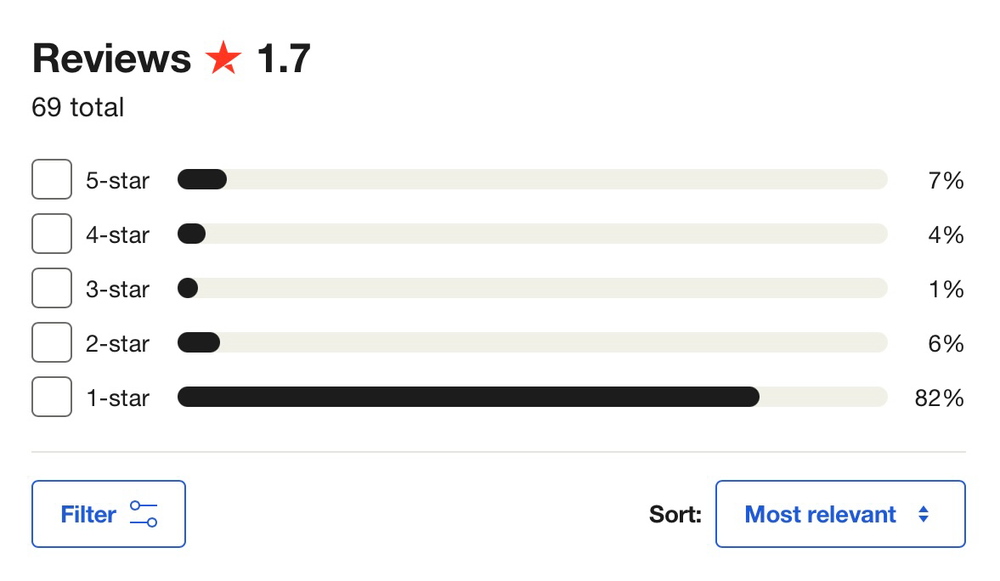Screen dimensions: 1000x581
Task: Click the 69 total reviews count
Action: tap(77, 108)
